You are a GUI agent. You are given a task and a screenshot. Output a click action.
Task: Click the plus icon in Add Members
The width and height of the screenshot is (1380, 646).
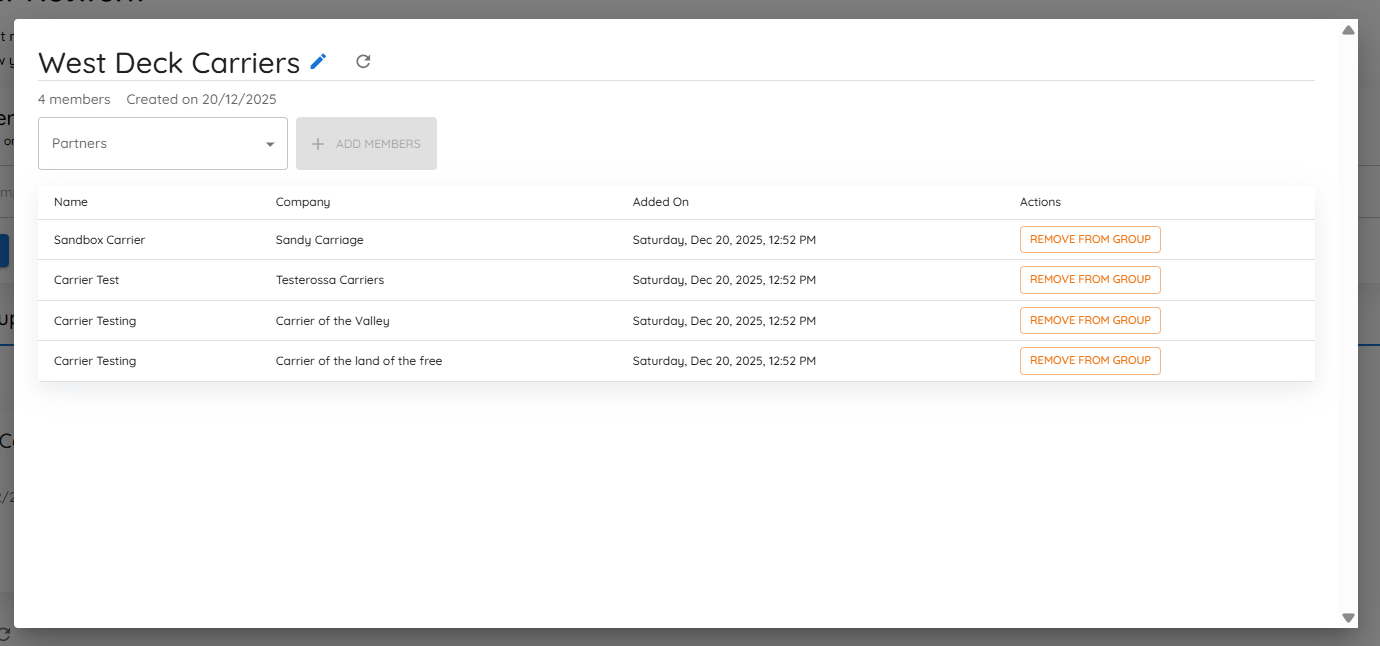[318, 144]
